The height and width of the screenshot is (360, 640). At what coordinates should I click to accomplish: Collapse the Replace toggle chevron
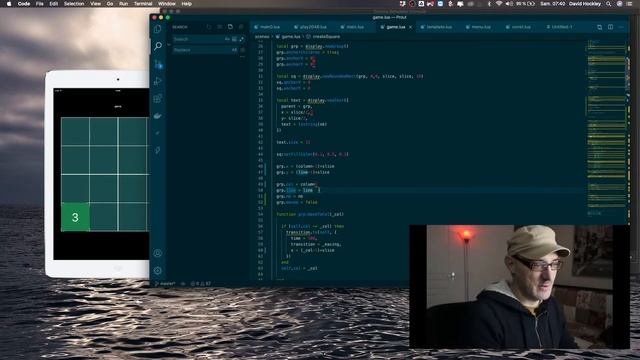(x=169, y=44)
